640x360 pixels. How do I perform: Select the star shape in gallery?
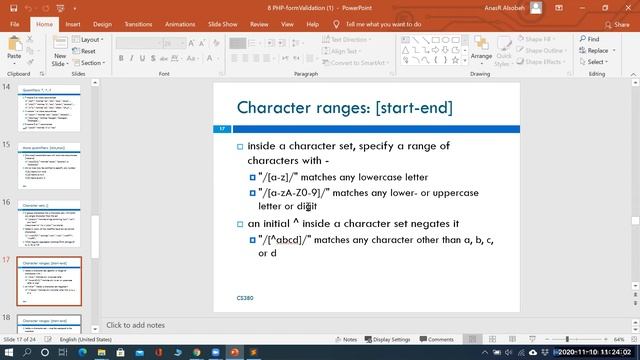pos(455,60)
